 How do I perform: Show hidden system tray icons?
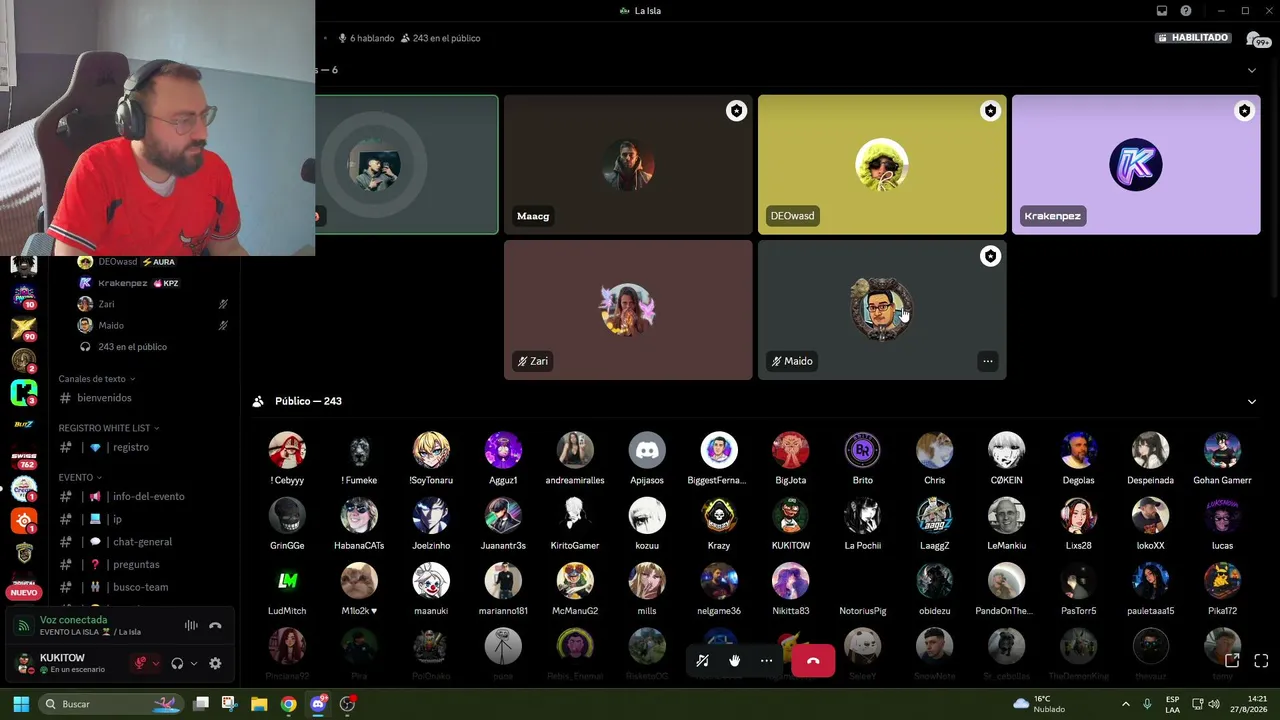(1125, 704)
